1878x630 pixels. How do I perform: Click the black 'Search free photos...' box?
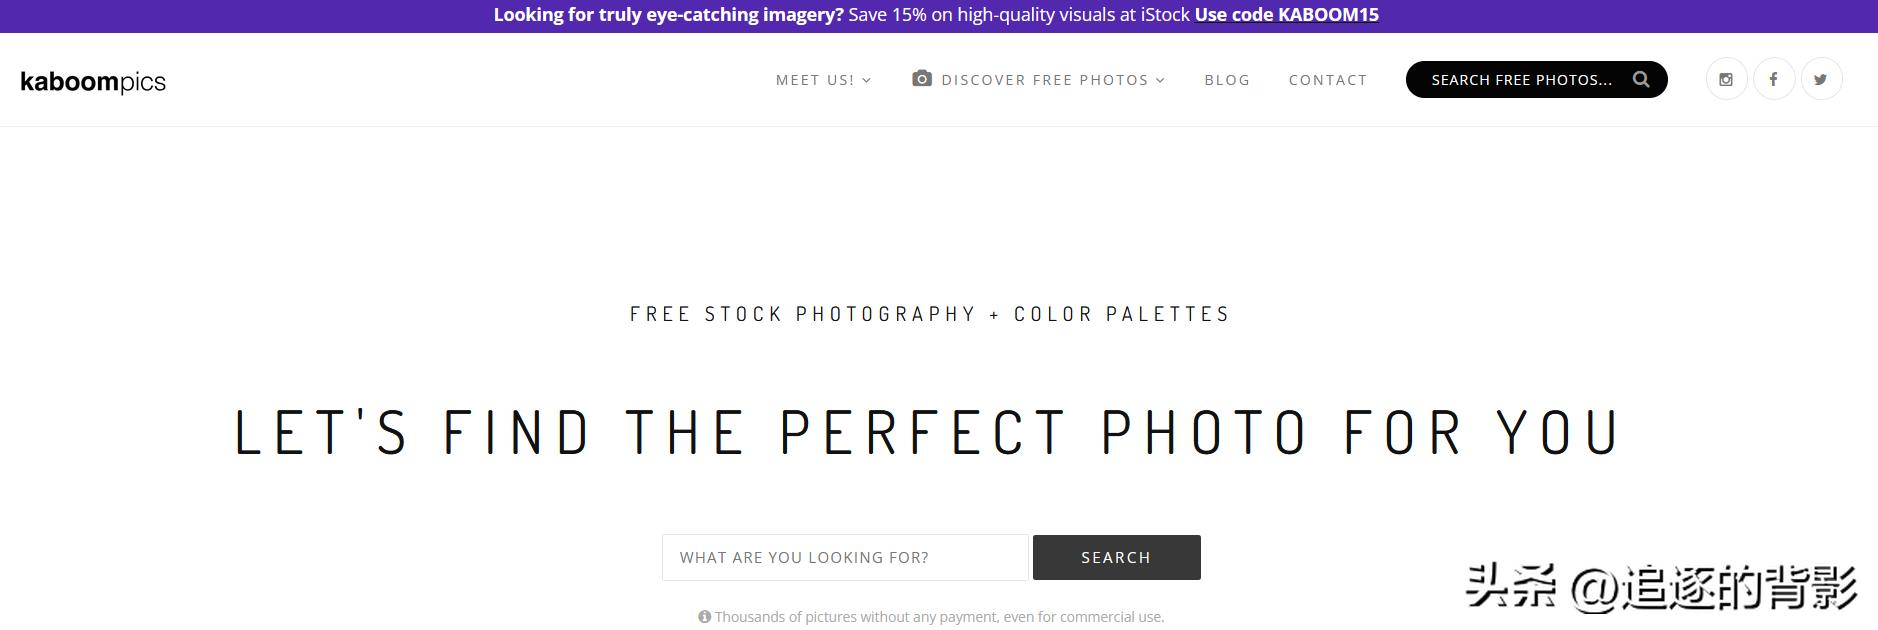click(x=1520, y=80)
